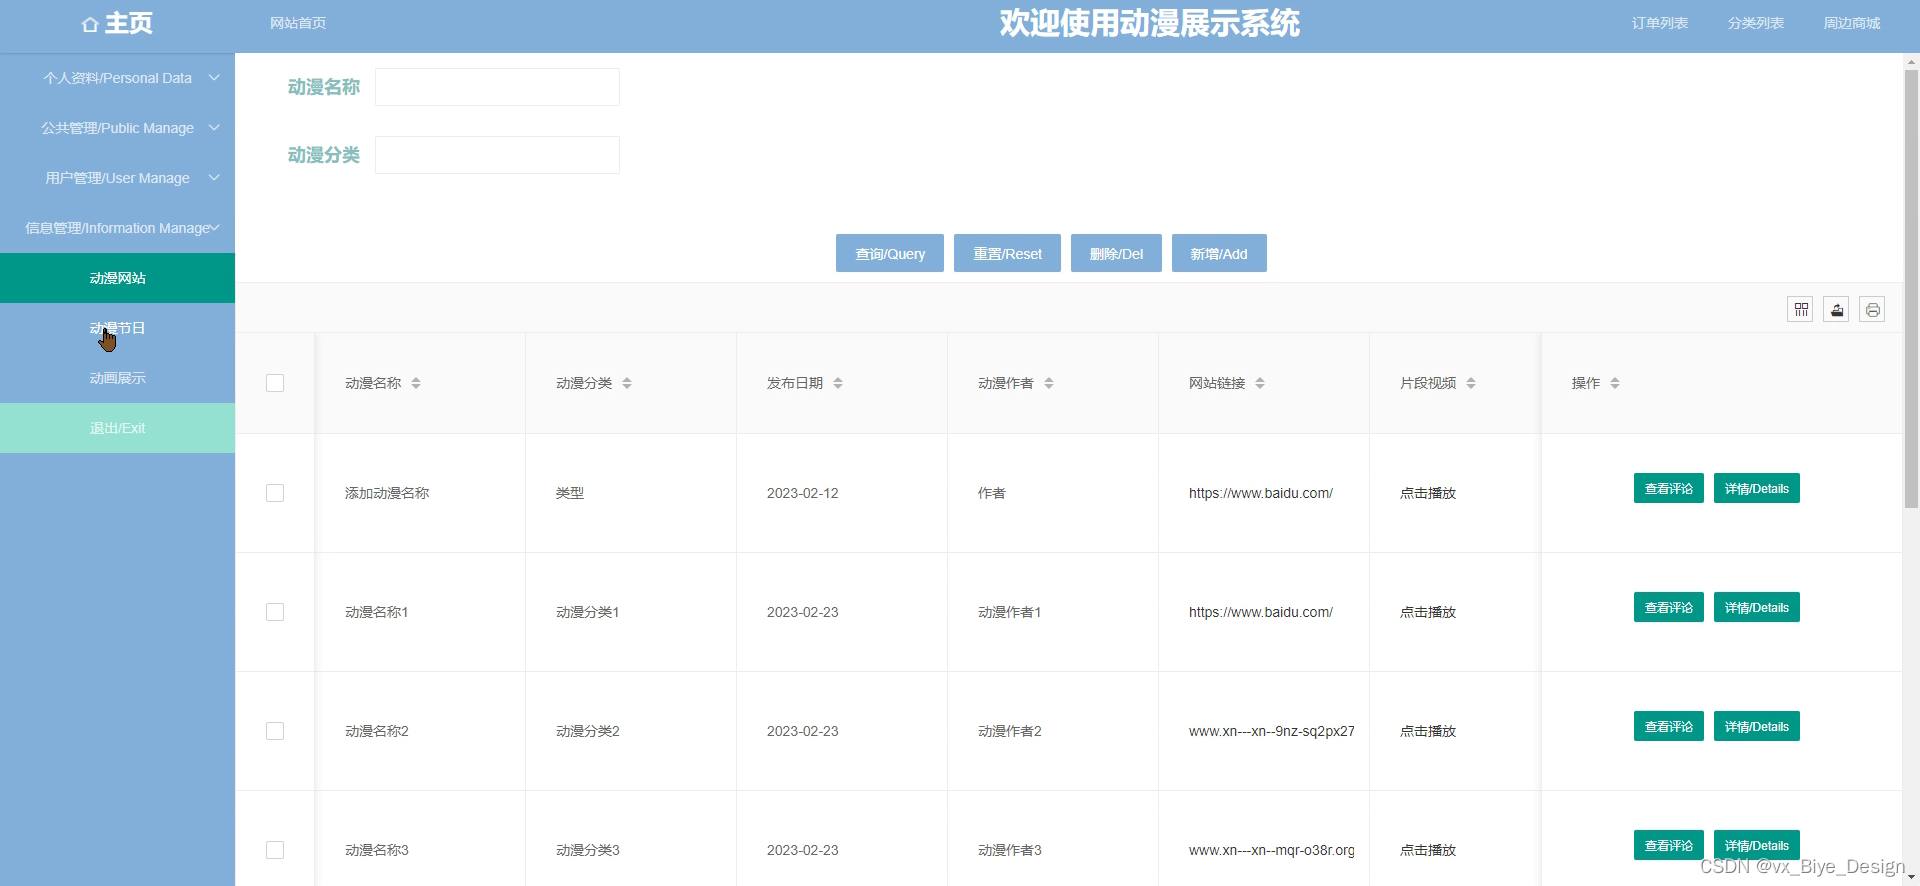Click 详情/Details for 添加动漫名称 row

[1757, 488]
